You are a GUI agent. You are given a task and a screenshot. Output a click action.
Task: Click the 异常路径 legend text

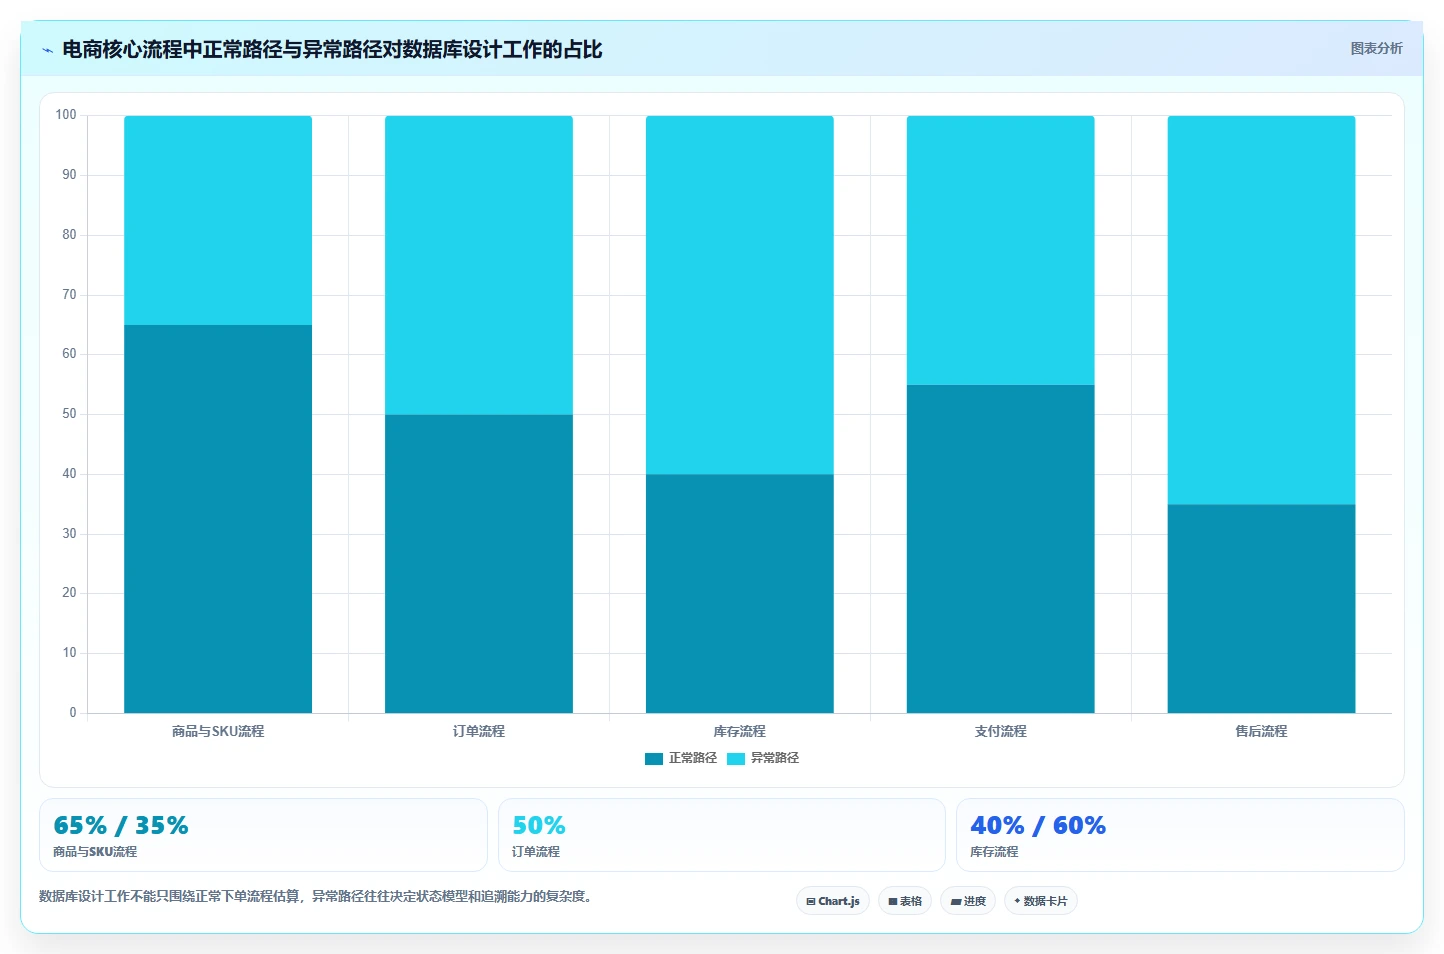coord(775,758)
